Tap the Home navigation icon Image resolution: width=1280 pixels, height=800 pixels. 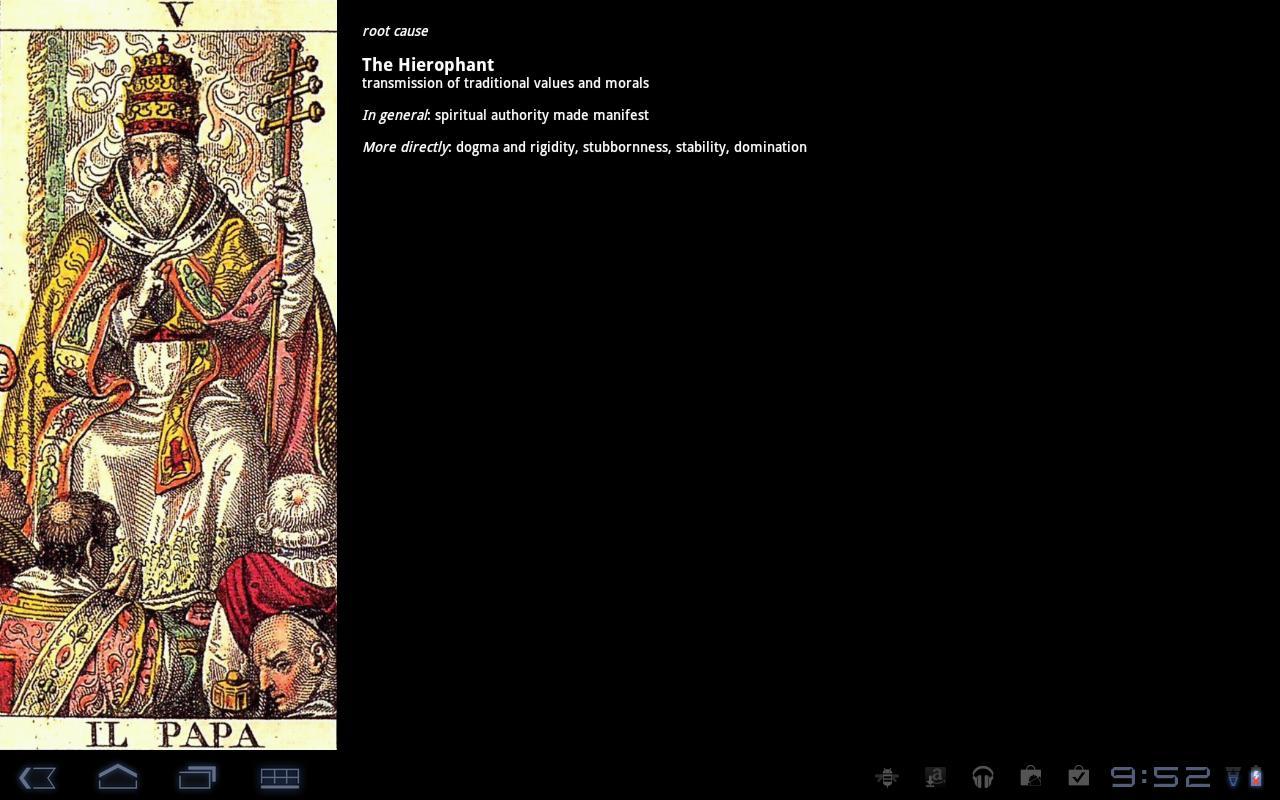116,777
